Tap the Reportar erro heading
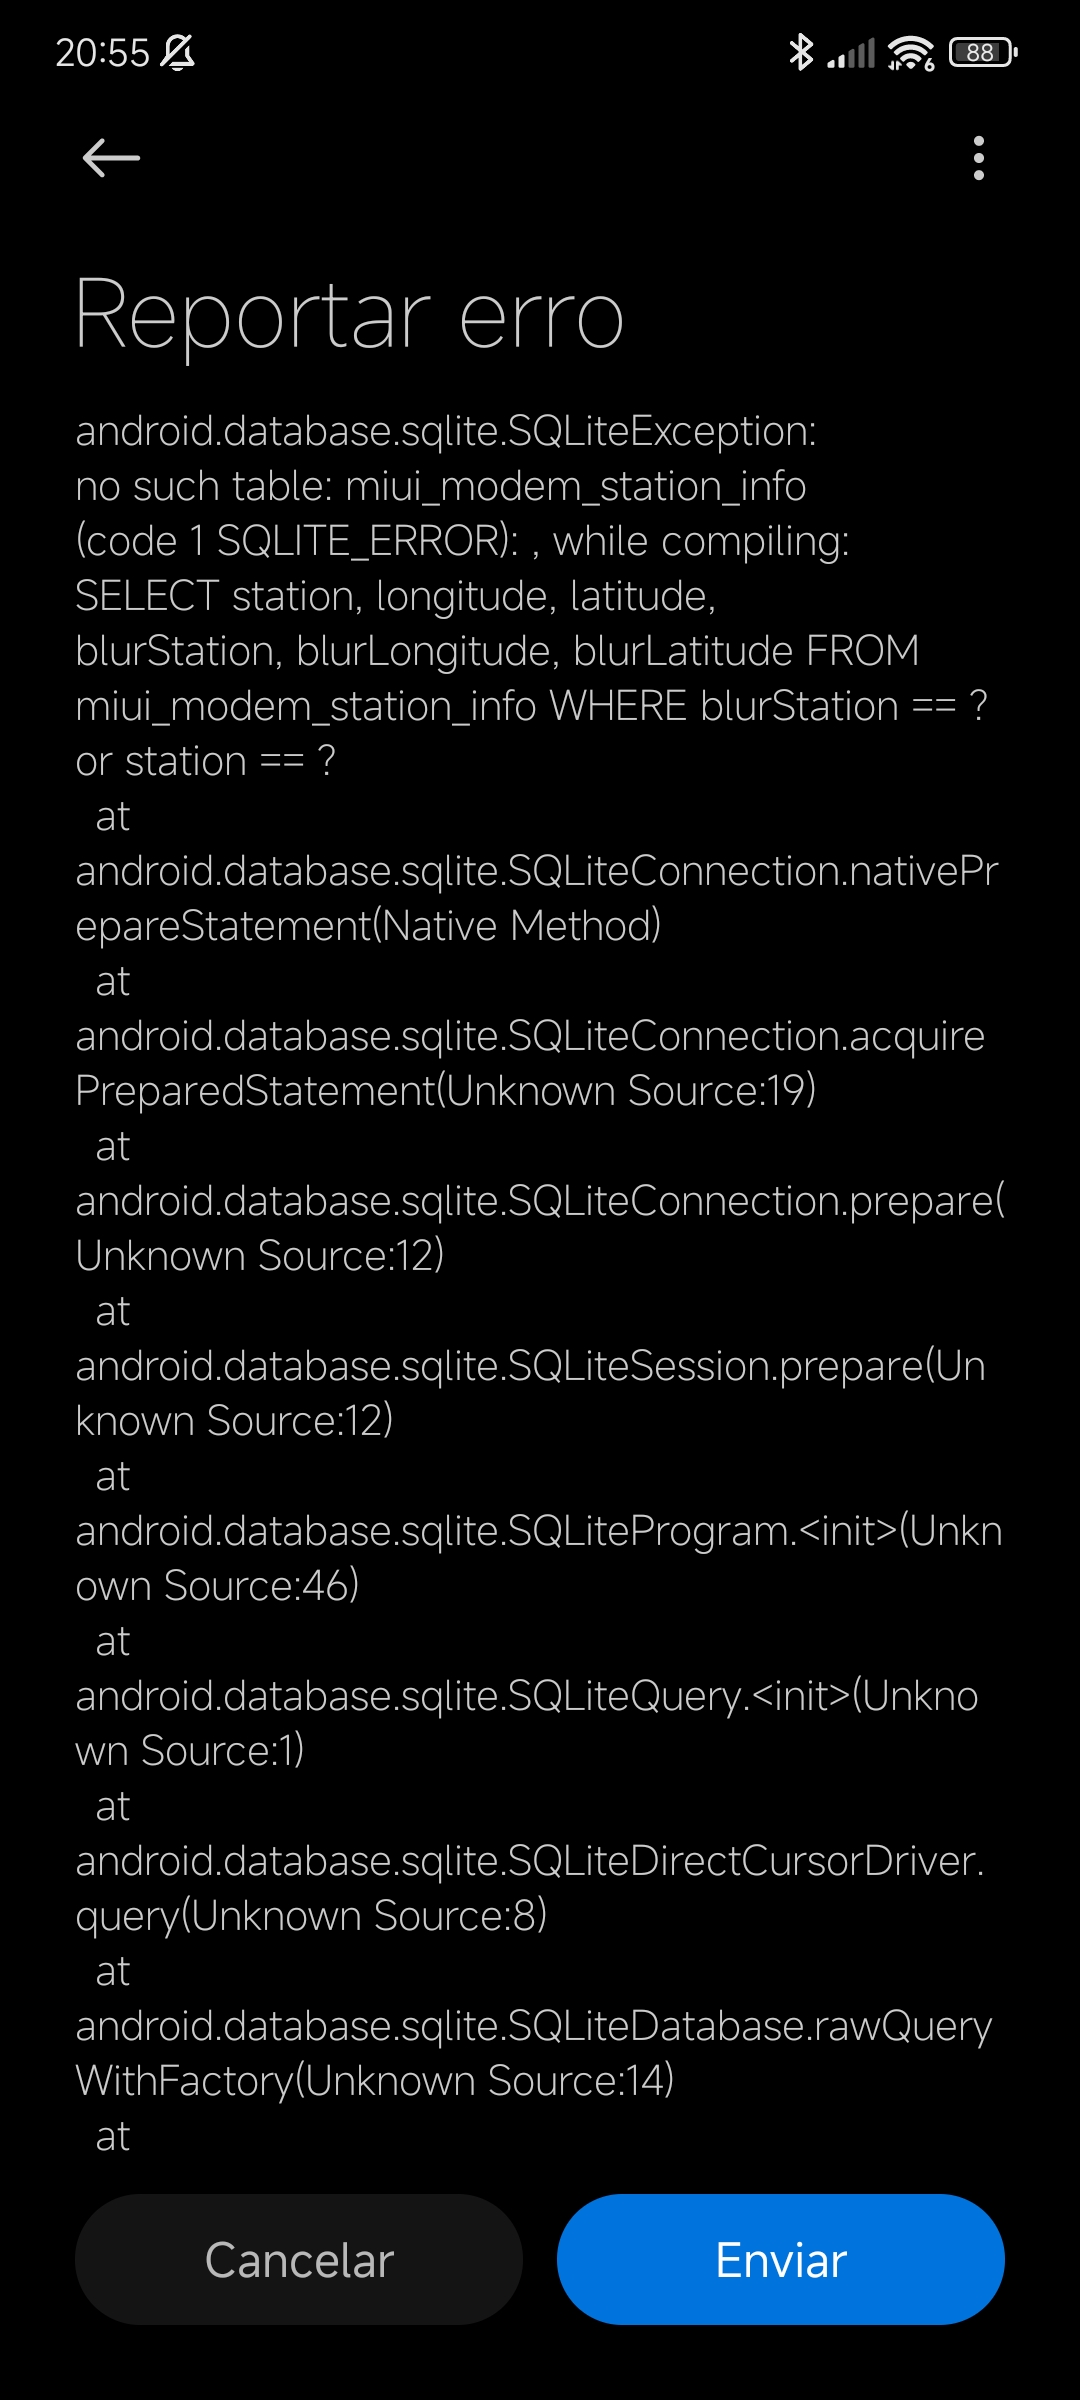1080x2400 pixels. [x=350, y=314]
